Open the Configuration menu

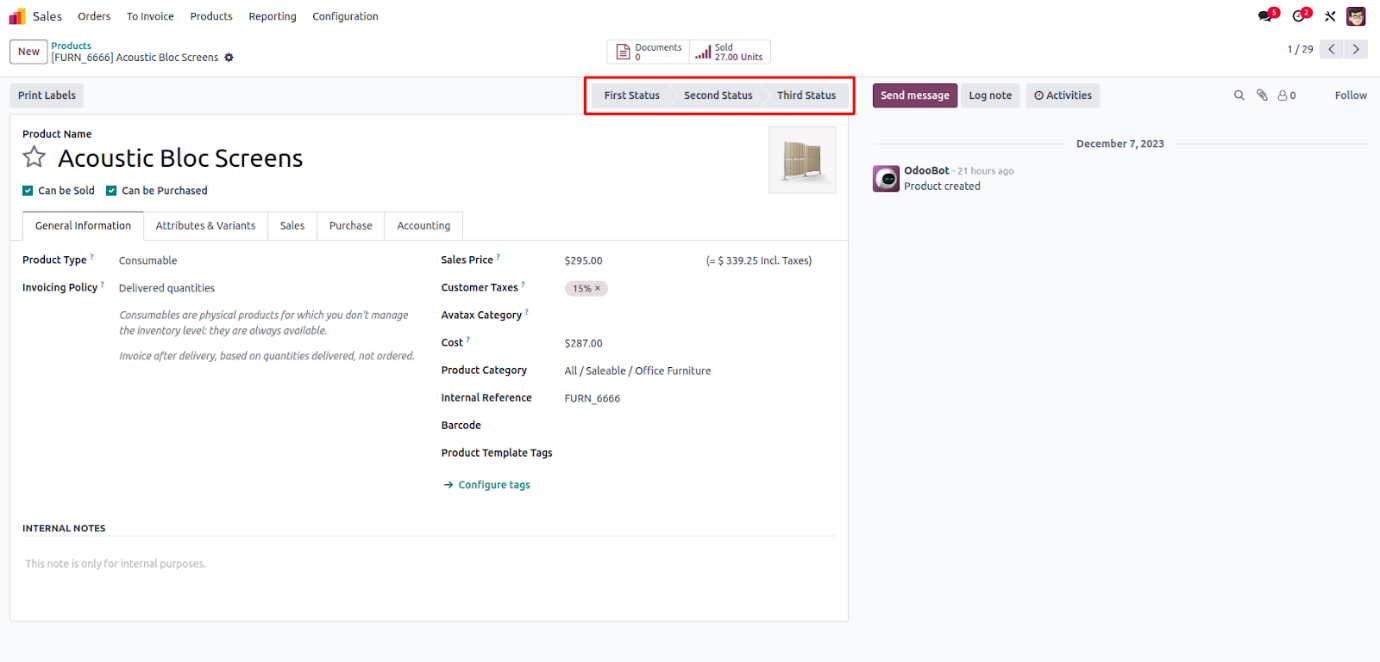(x=345, y=16)
